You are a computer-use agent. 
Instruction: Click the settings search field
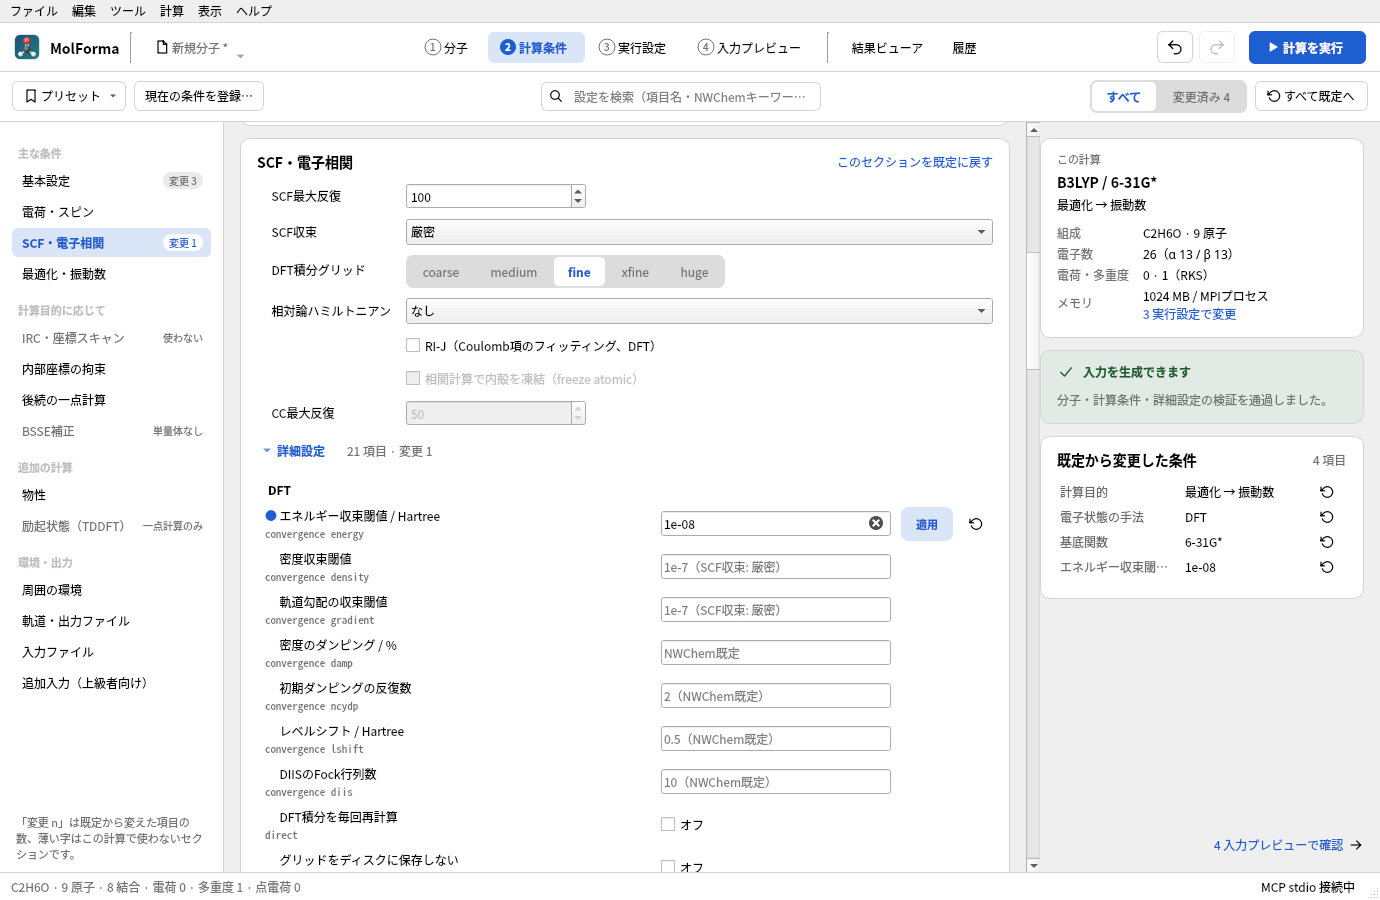pyautogui.click(x=681, y=96)
